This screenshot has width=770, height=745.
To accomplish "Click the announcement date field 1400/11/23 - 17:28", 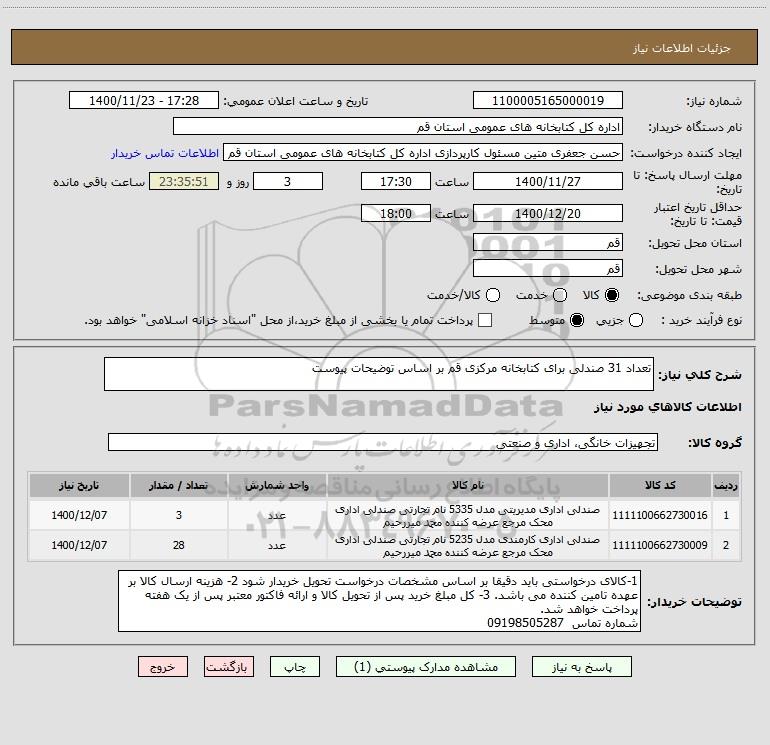I will click(x=144, y=101).
